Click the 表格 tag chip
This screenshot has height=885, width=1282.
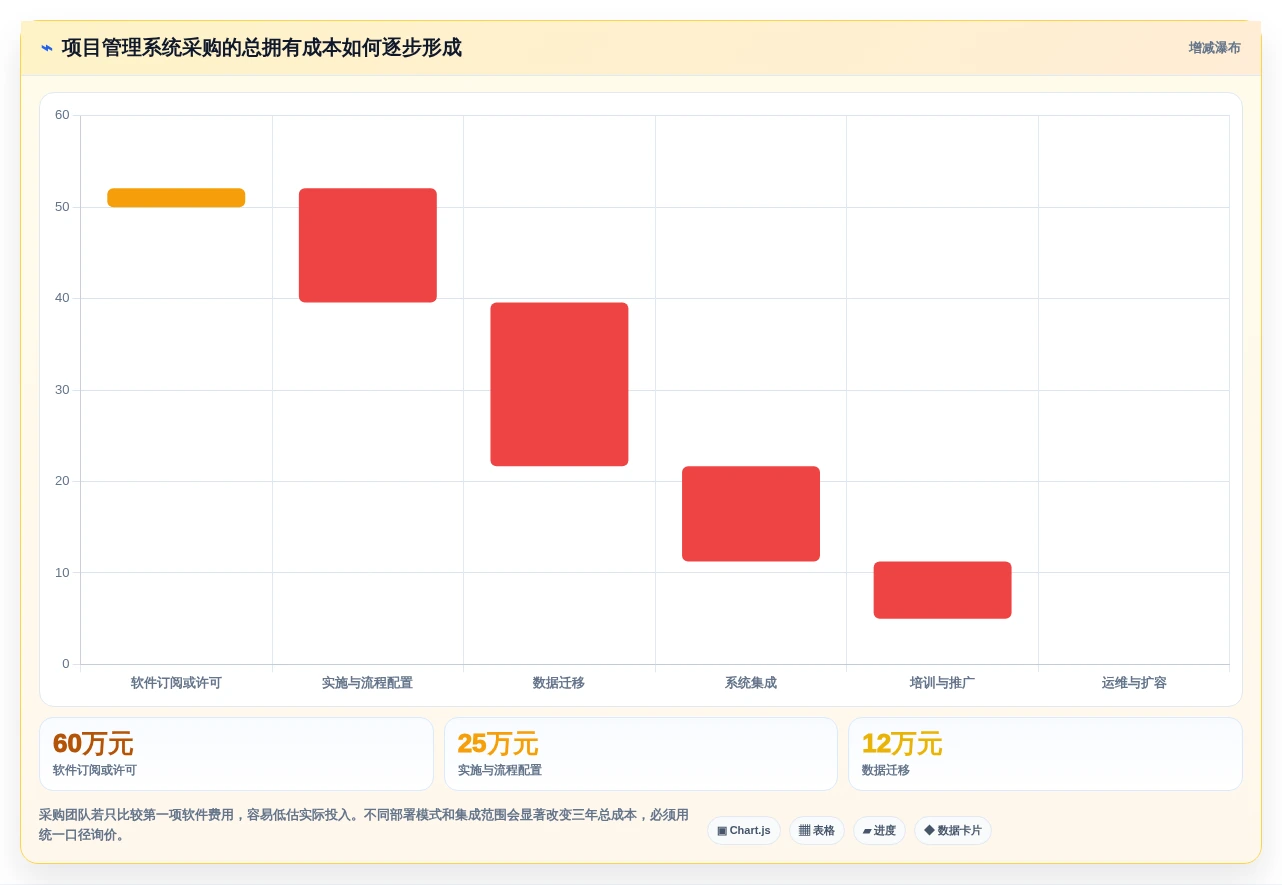coord(817,831)
